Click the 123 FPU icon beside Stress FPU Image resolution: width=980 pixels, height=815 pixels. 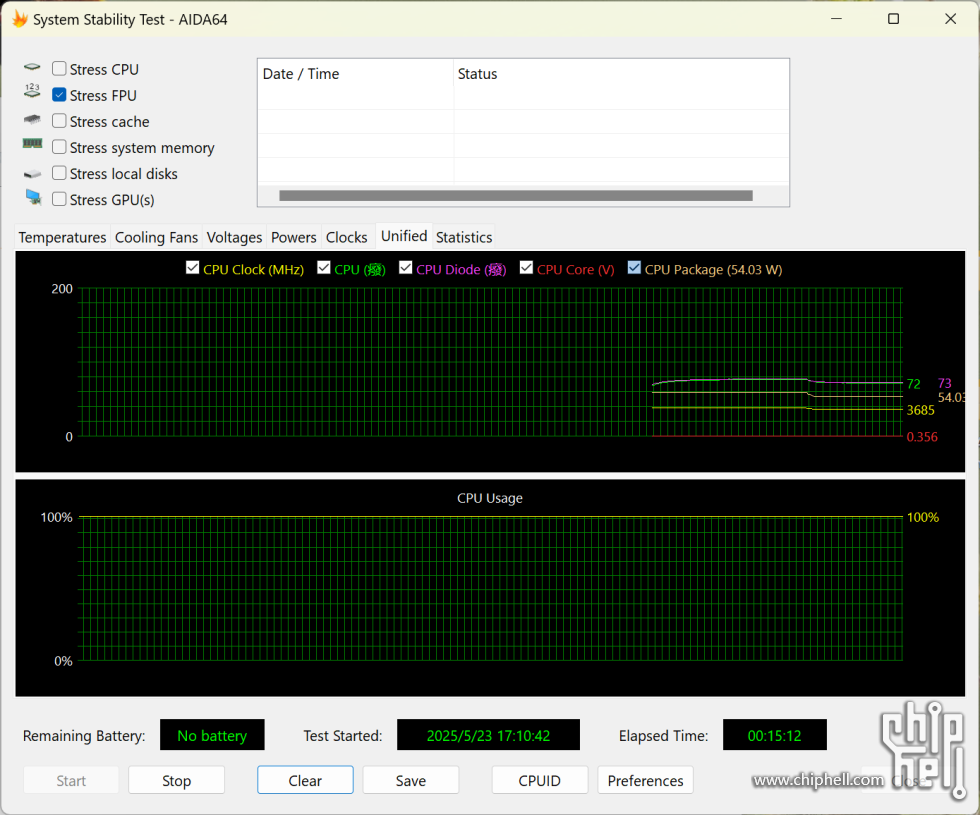[32, 91]
